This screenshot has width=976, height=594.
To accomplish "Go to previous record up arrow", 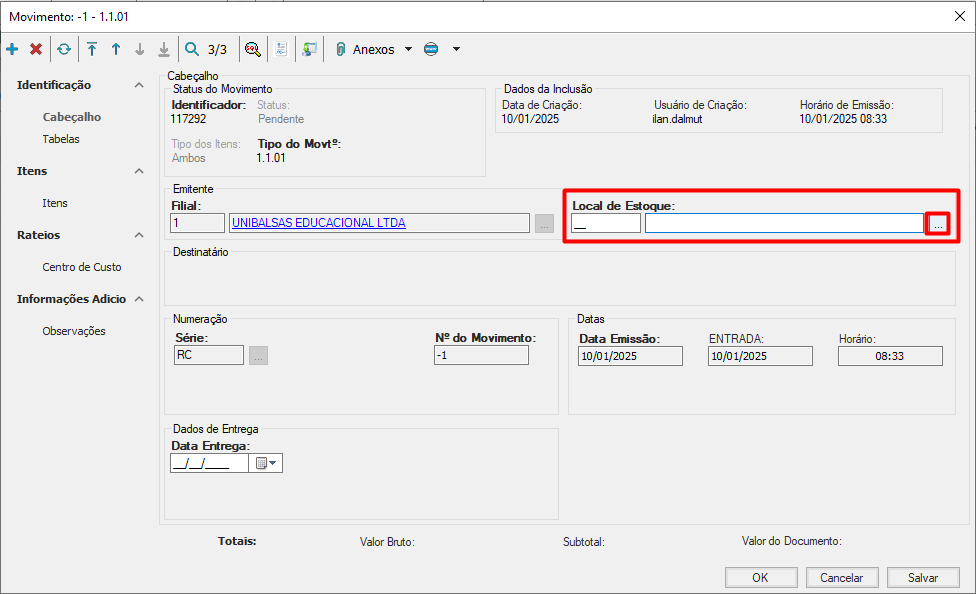I will tap(116, 49).
